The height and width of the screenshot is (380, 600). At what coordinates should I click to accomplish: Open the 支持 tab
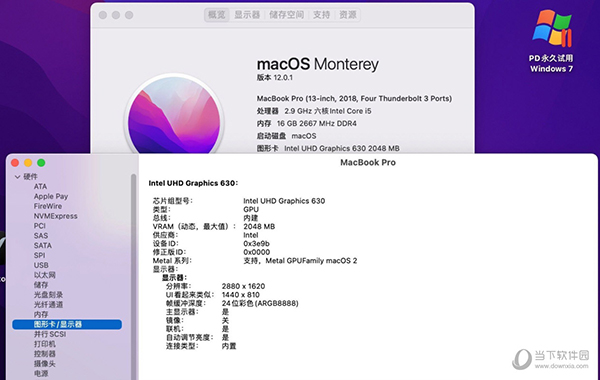[x=321, y=15]
